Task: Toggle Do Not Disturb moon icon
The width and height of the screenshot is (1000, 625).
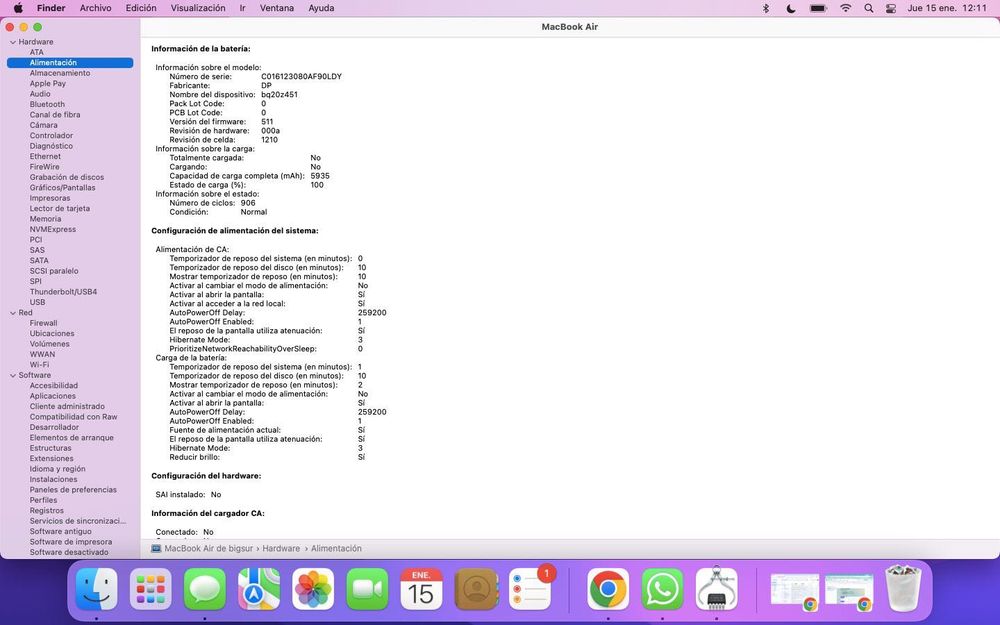Action: (791, 8)
